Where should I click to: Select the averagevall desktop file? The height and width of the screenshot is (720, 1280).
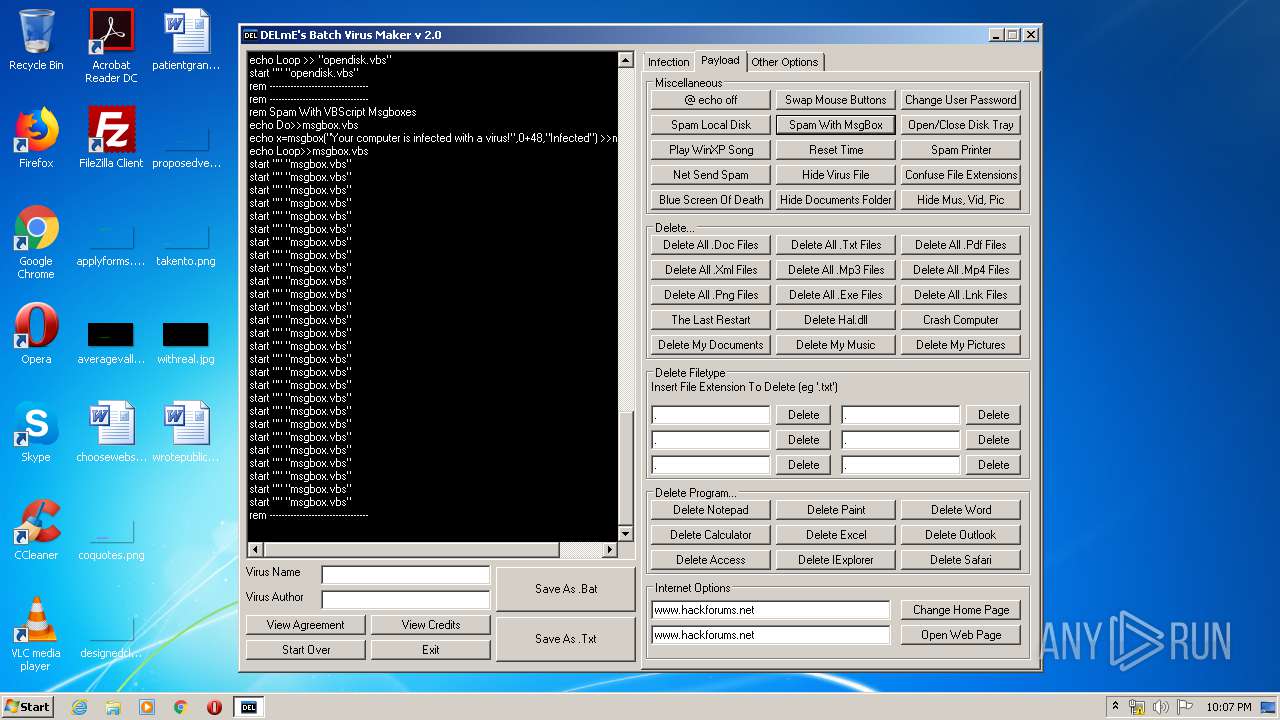point(111,342)
